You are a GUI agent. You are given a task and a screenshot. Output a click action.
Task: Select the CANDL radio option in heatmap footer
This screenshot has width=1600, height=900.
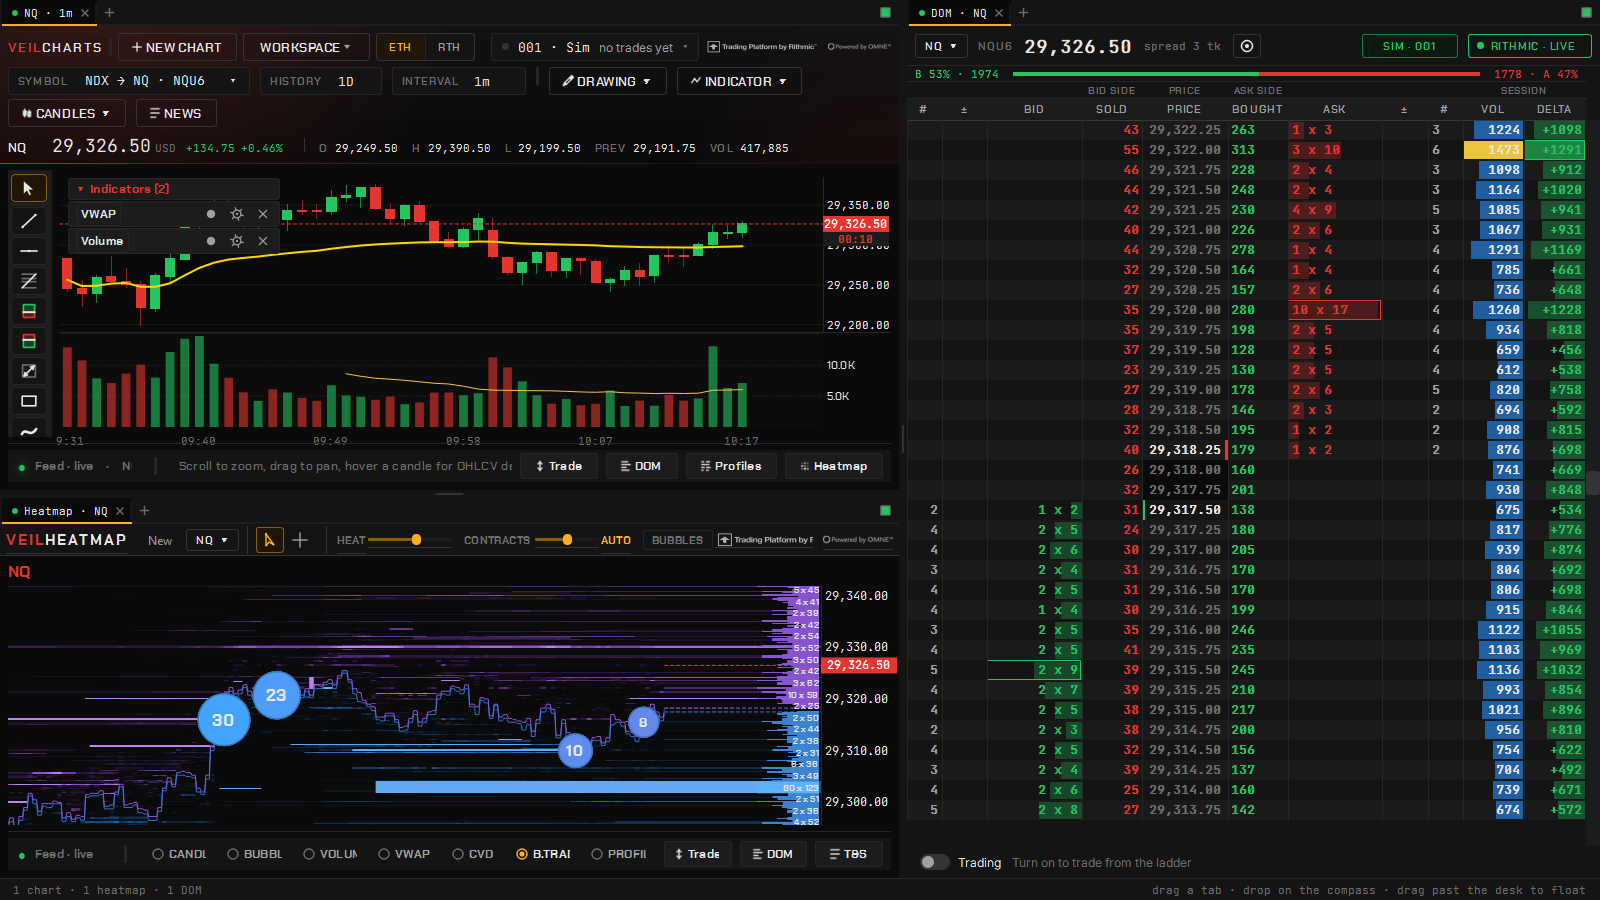[179, 854]
